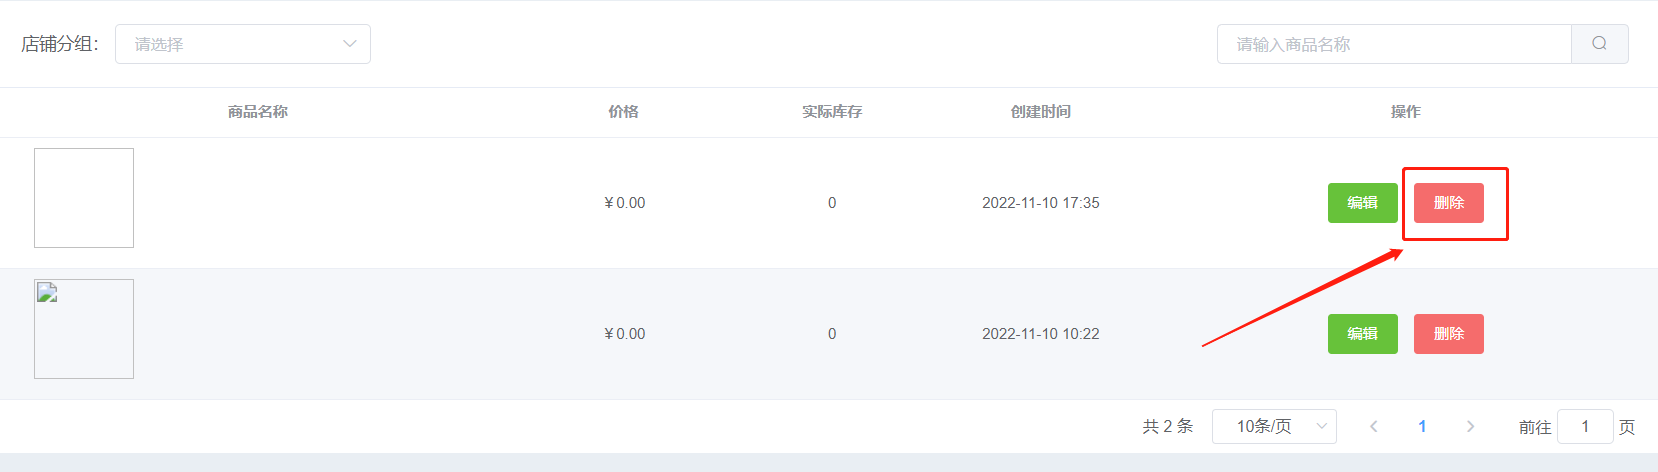The width and height of the screenshot is (1658, 472).
Task: Click 删除 for the 17:35 product
Action: [1448, 203]
